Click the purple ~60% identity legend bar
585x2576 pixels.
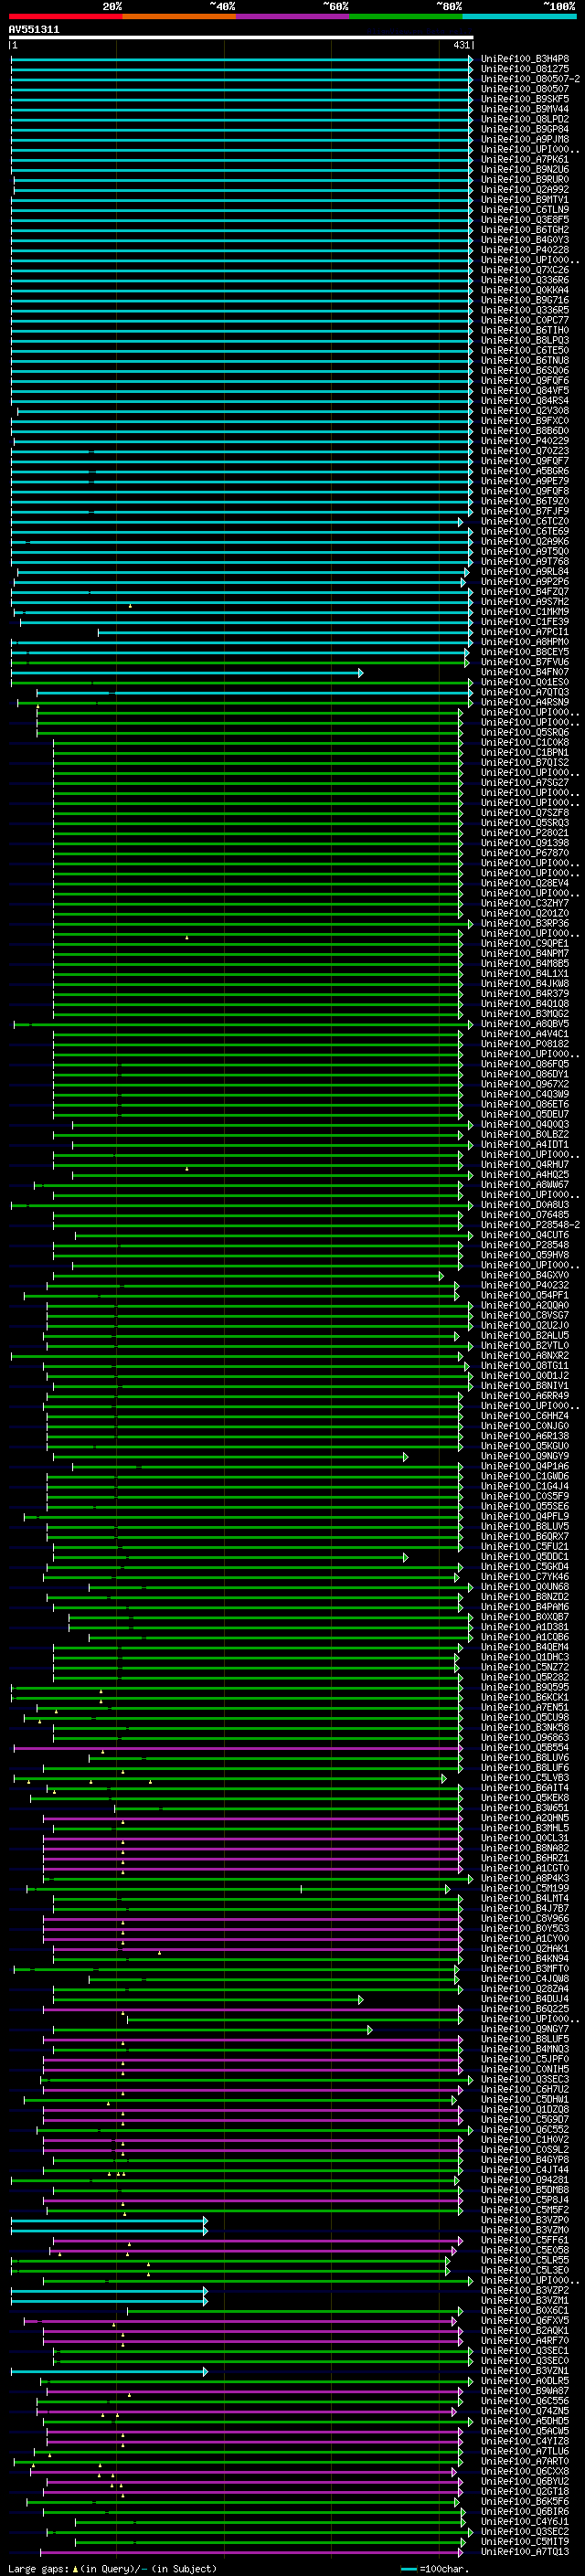point(292,16)
